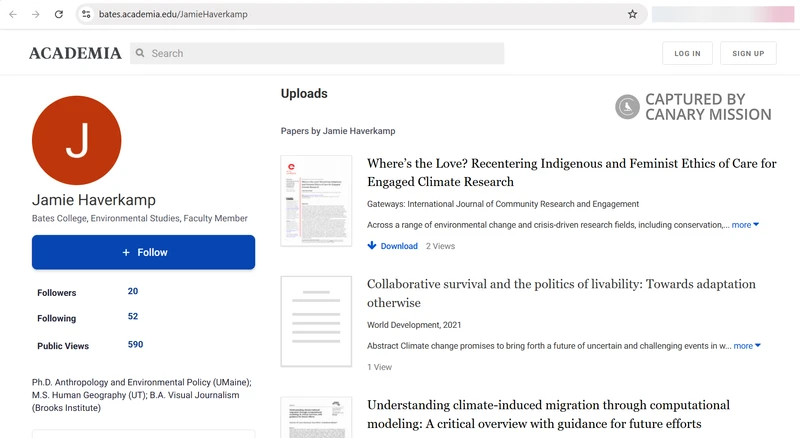Click the orange J profile avatar

77,140
